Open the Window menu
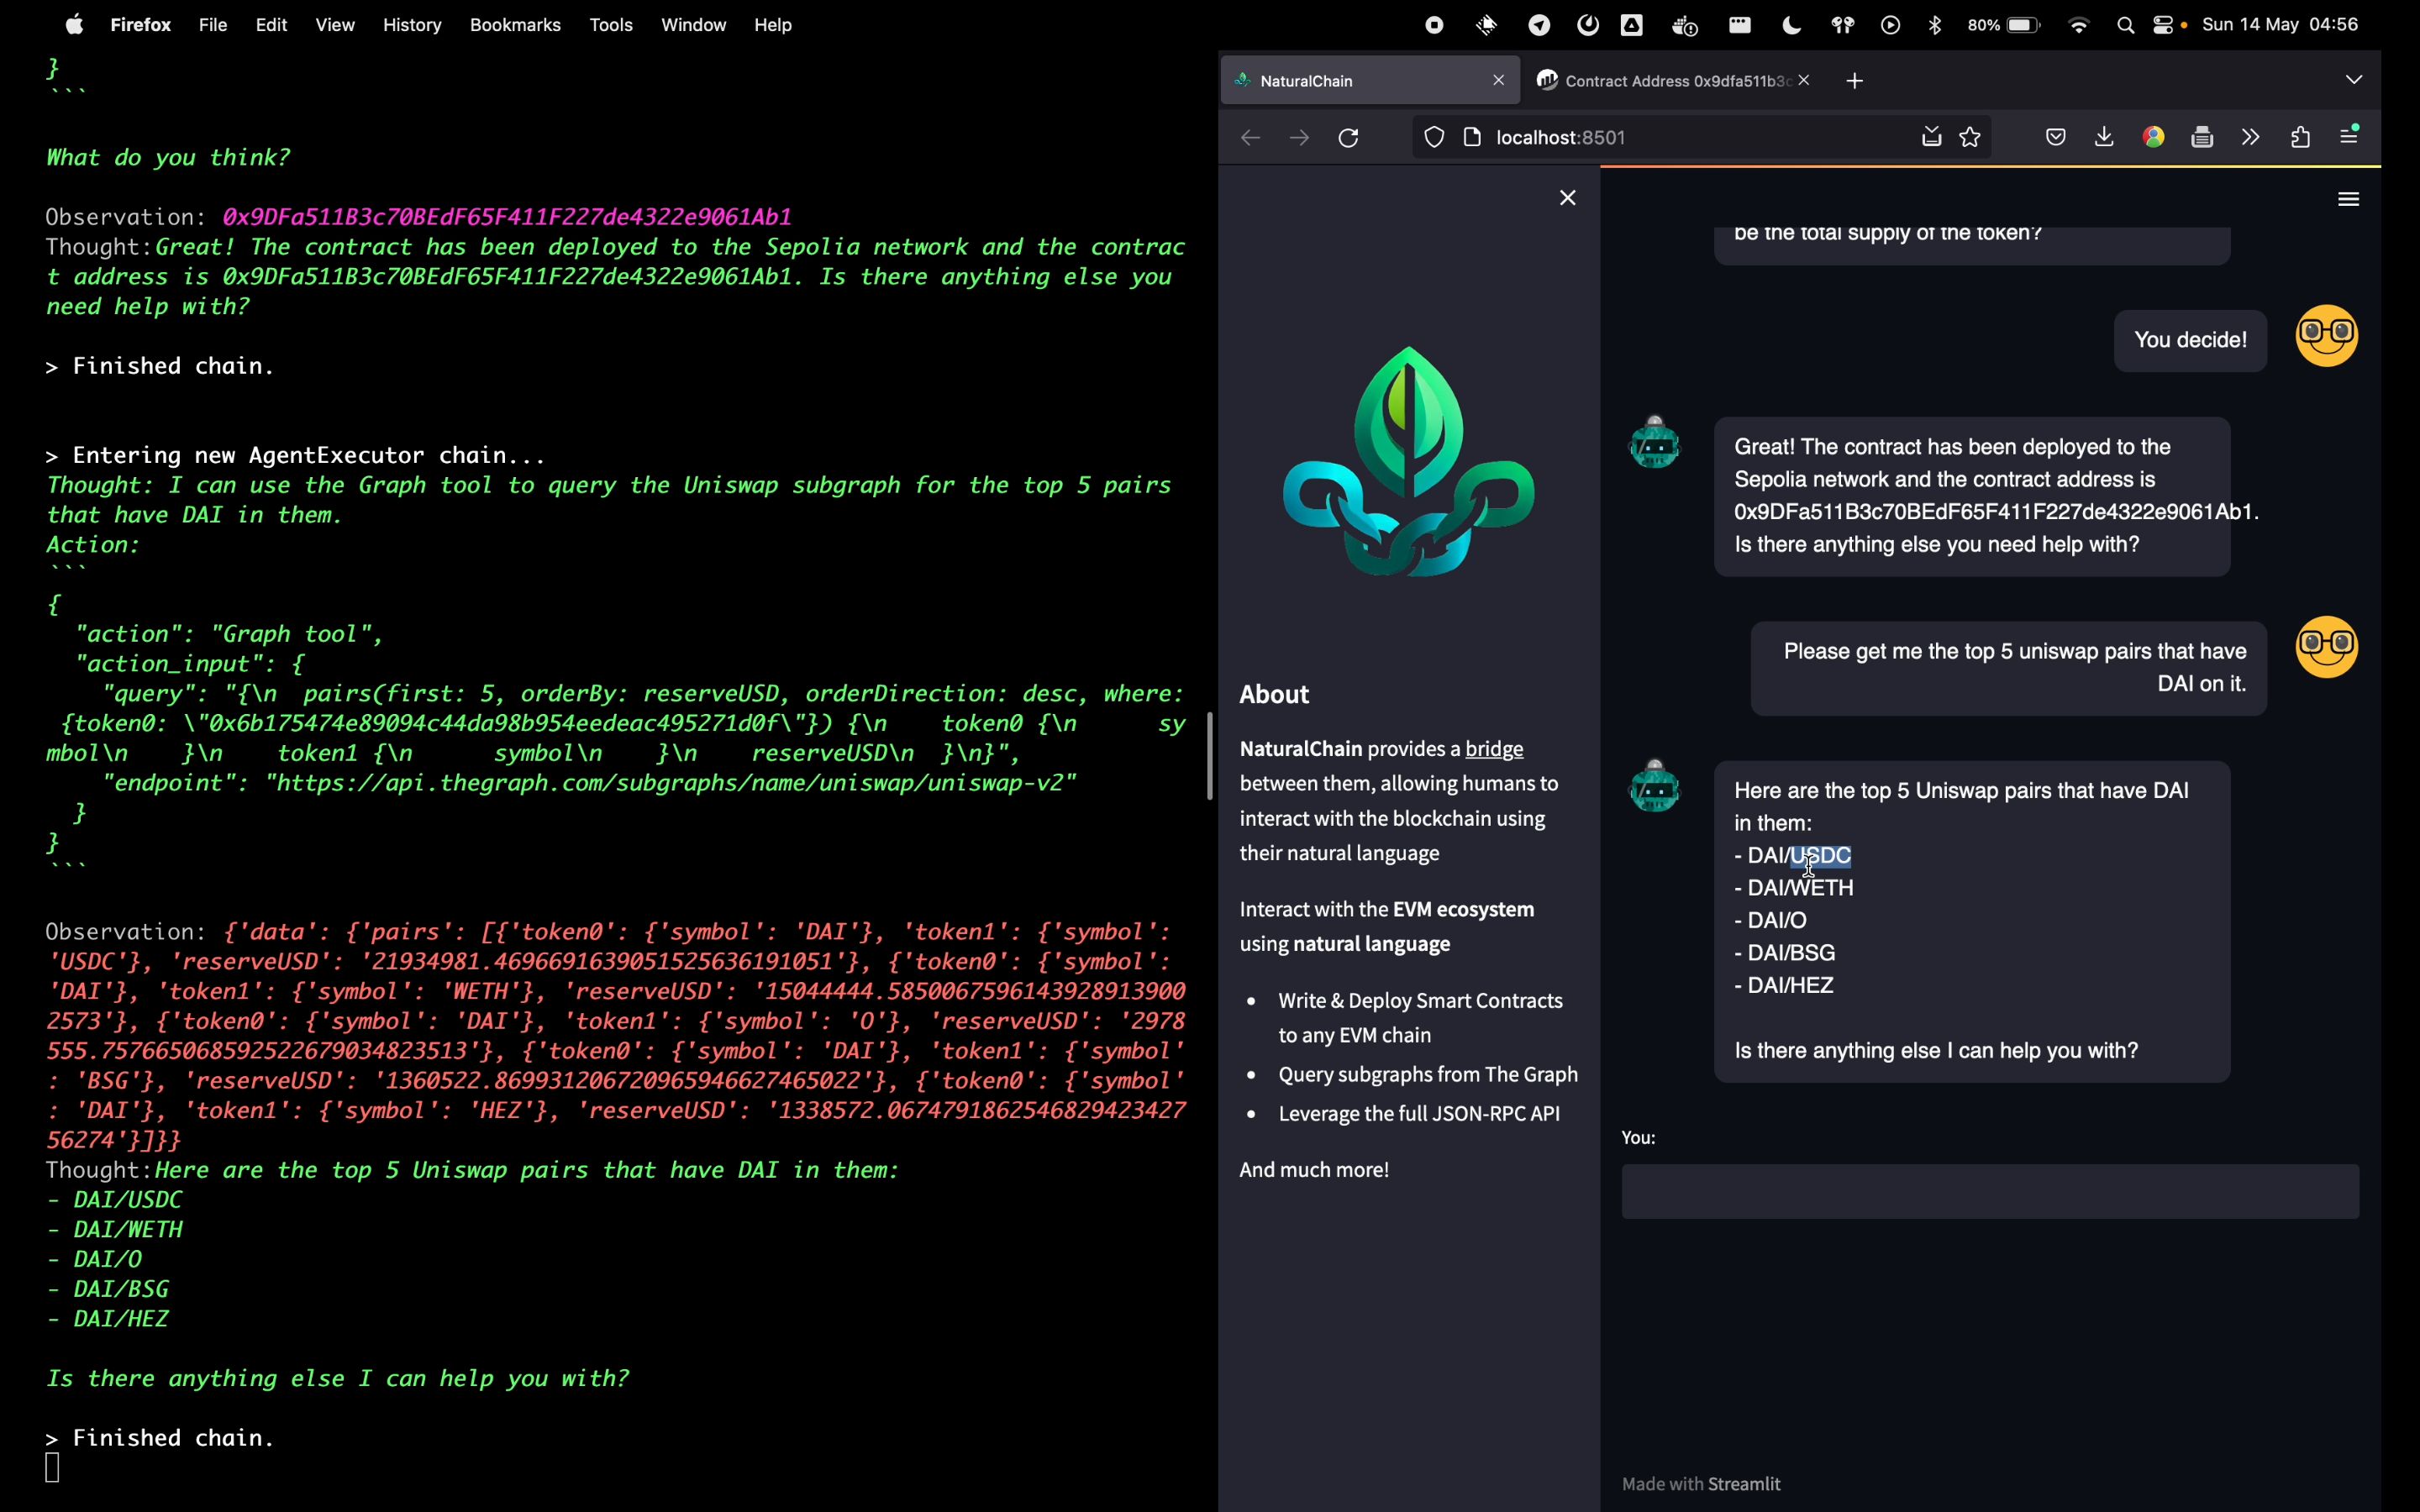 693,25
